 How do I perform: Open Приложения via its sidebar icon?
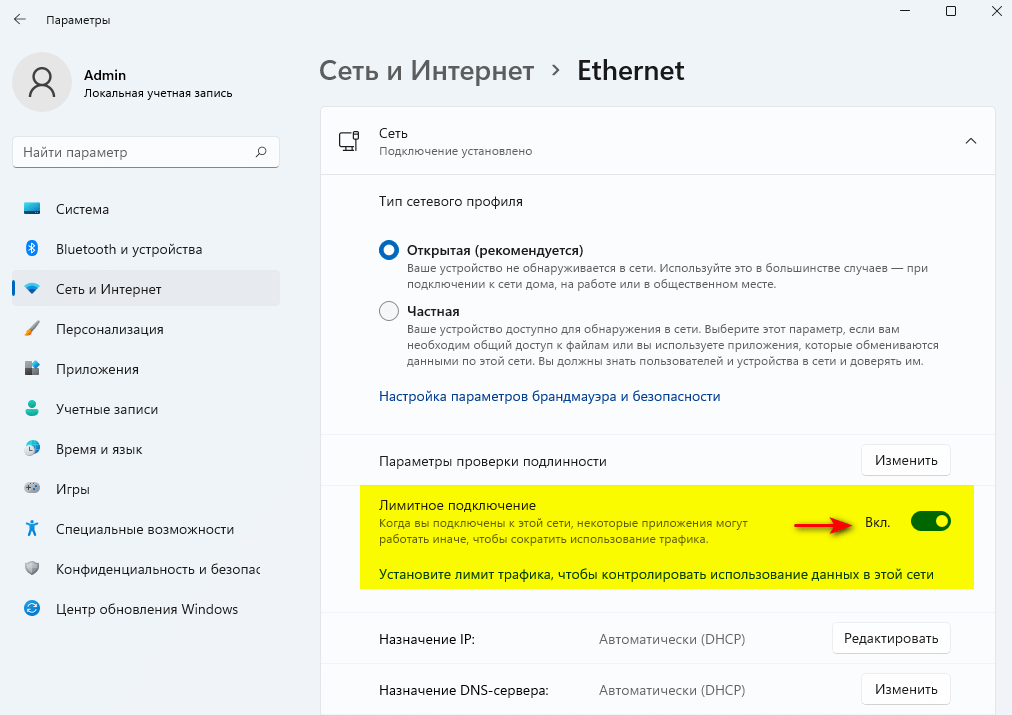pos(32,369)
